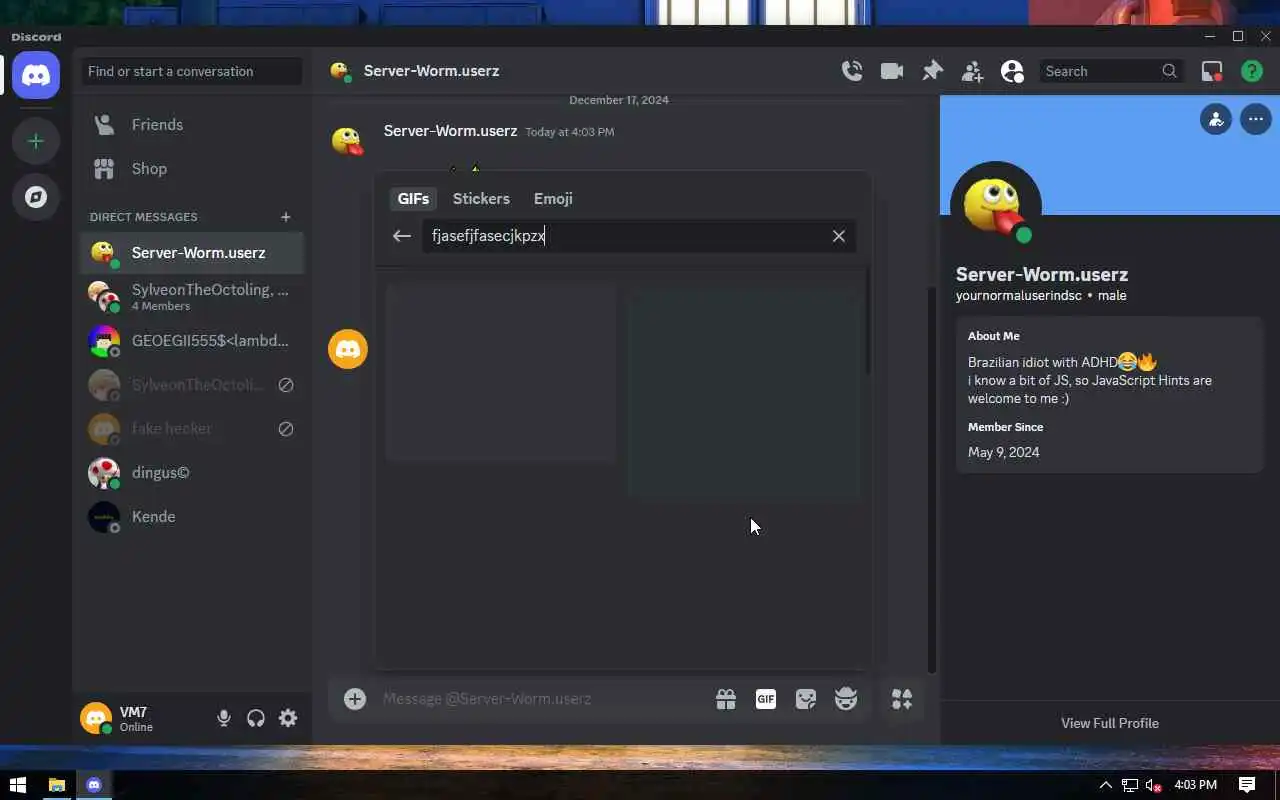Open fake hecker direct message

[192, 429]
